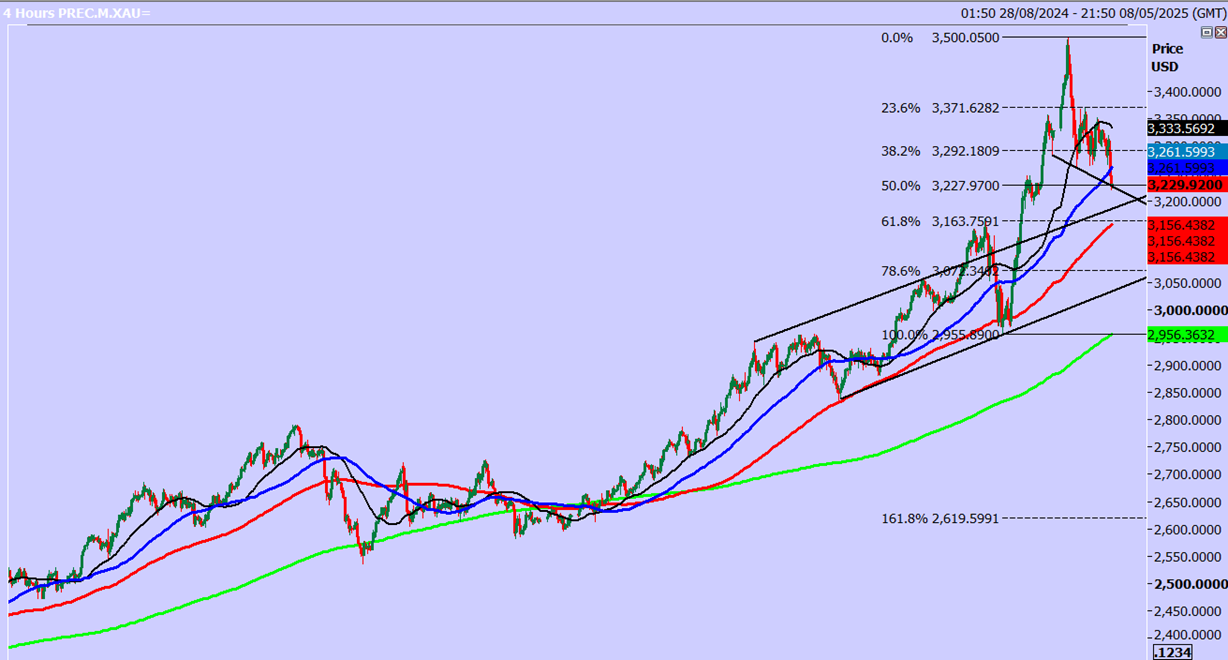This screenshot has height=660, width=1228.
Task: Select the red 3,229.9200 last price tag
Action: (1185, 185)
